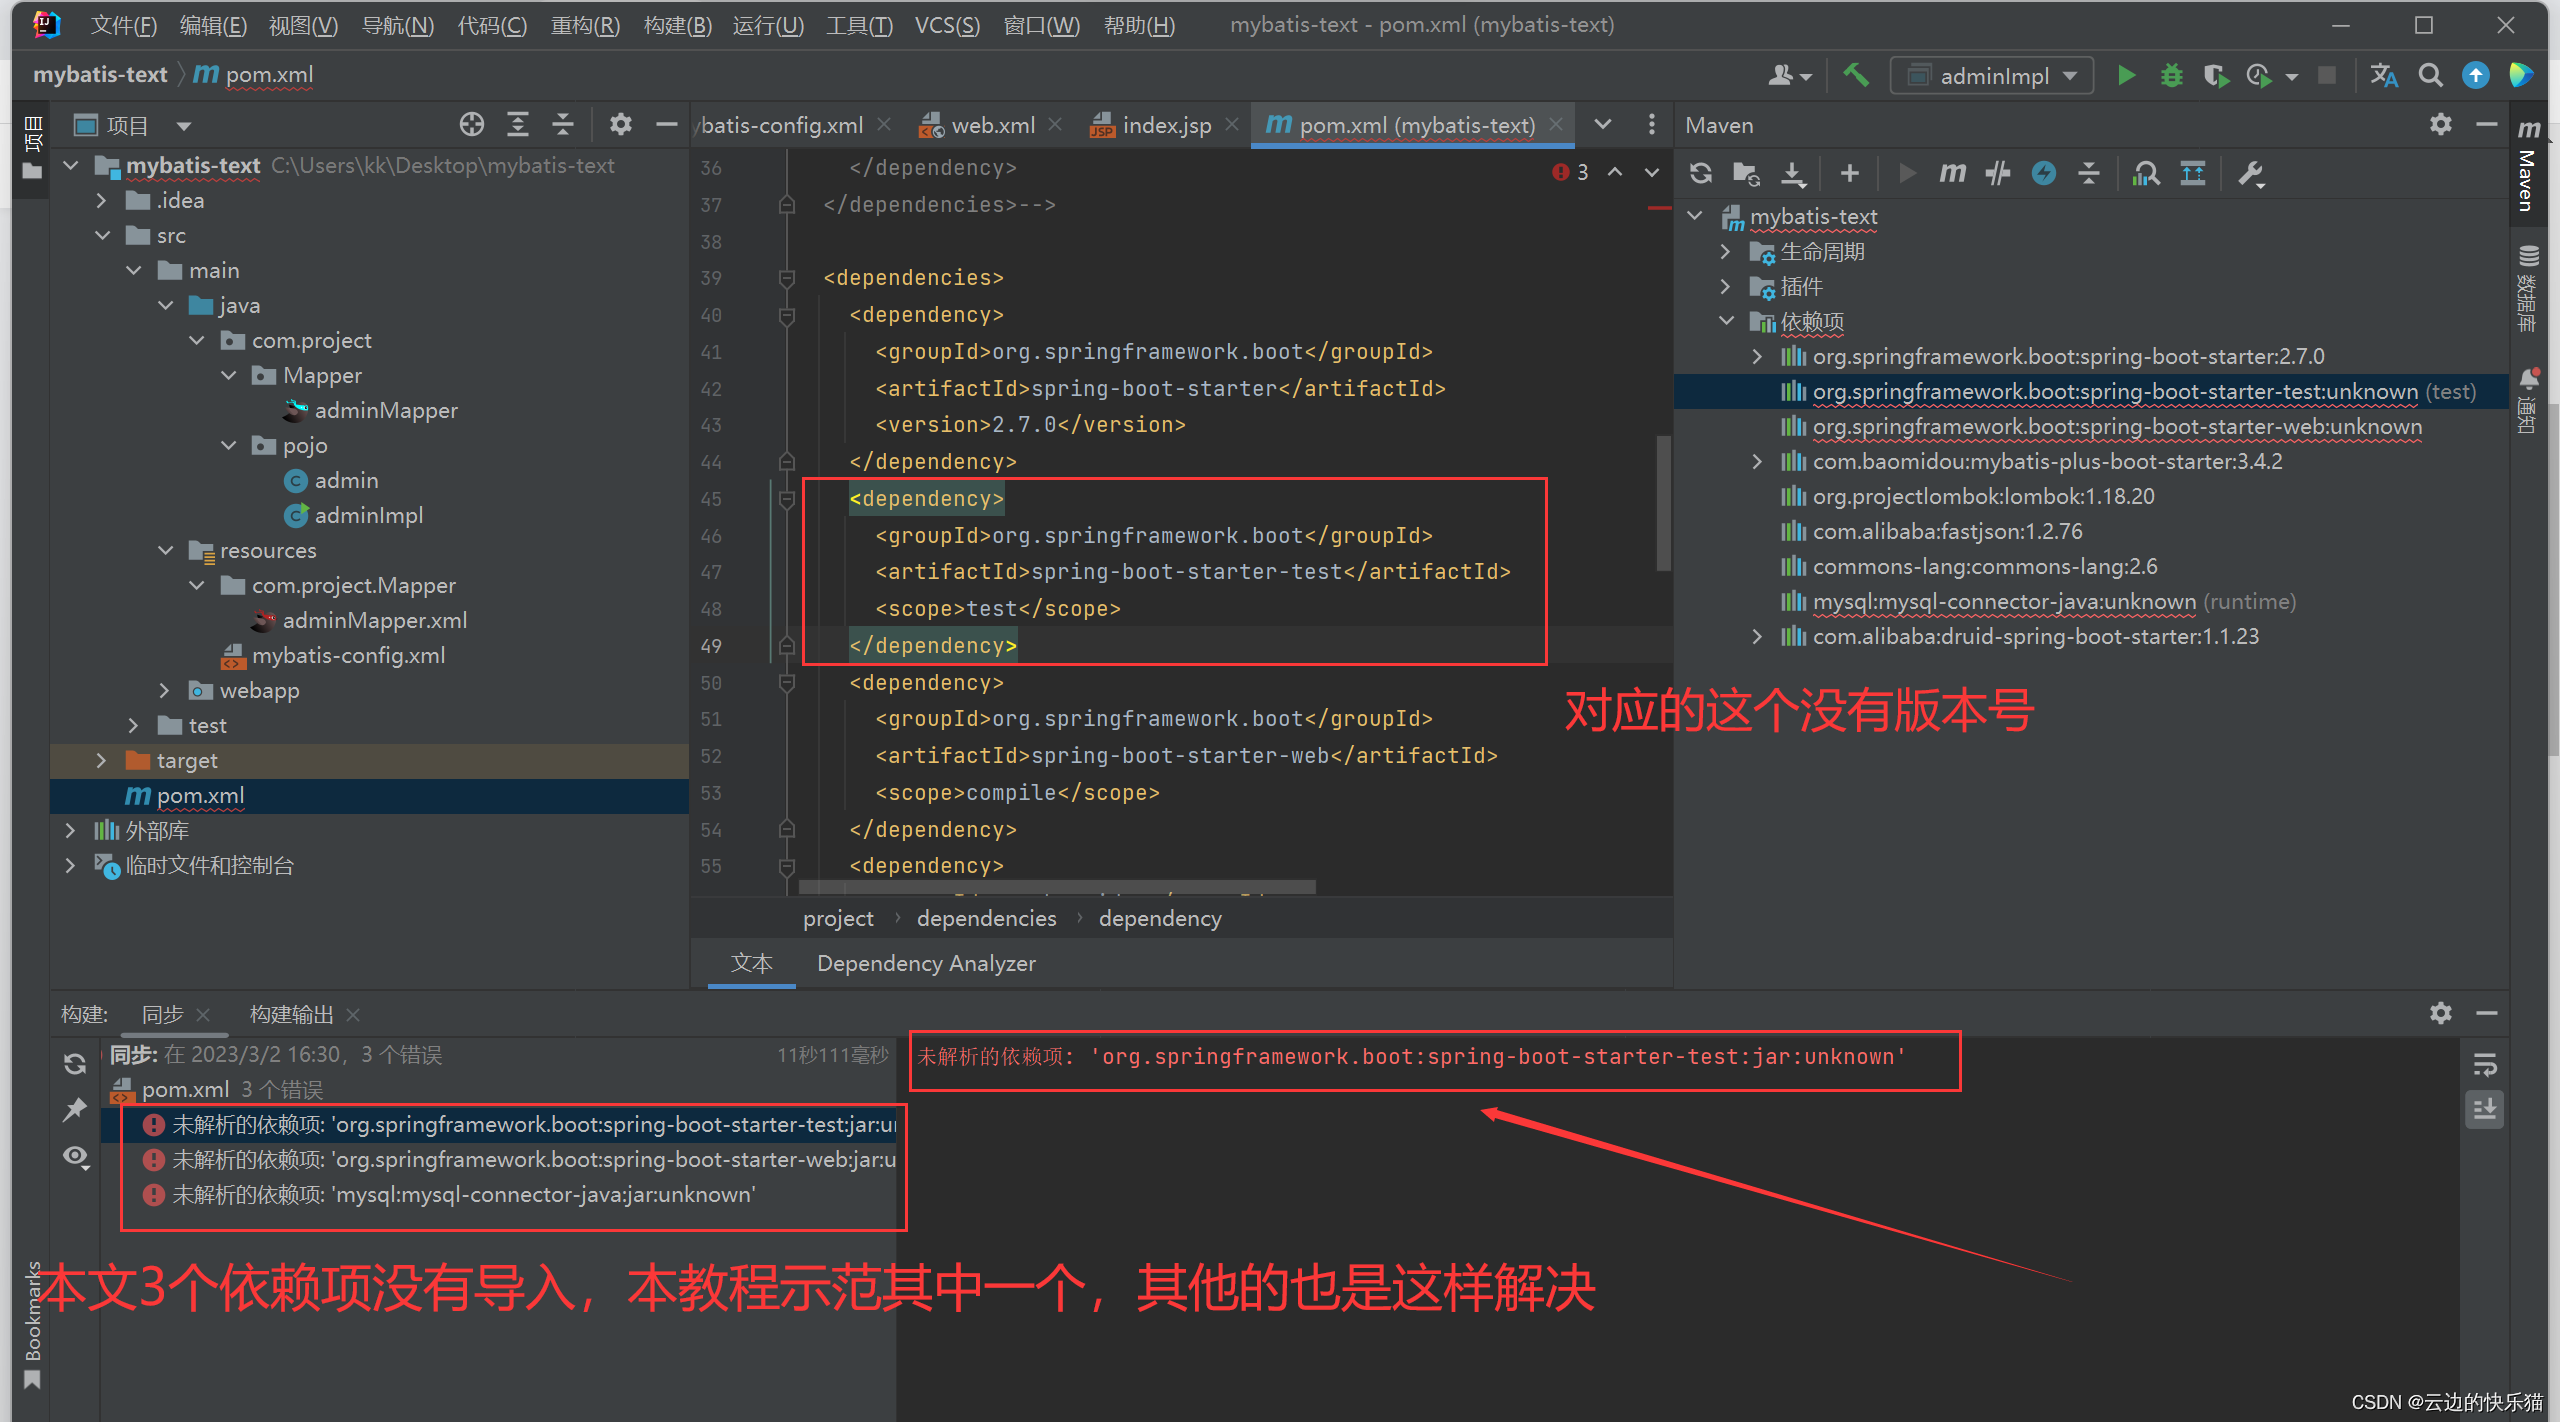Image resolution: width=2560 pixels, height=1422 pixels.
Task: Open the Dependency Analyzer tab
Action: coord(925,964)
